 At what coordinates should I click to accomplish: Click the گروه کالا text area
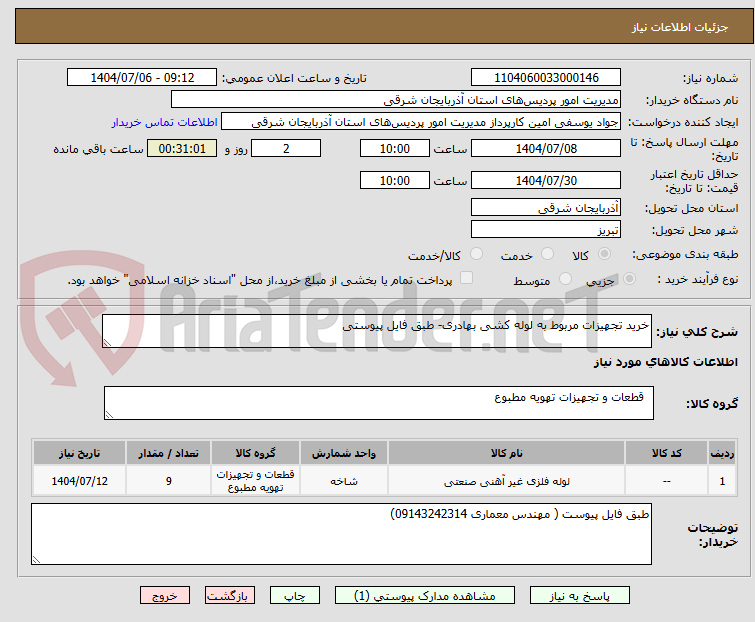379,403
